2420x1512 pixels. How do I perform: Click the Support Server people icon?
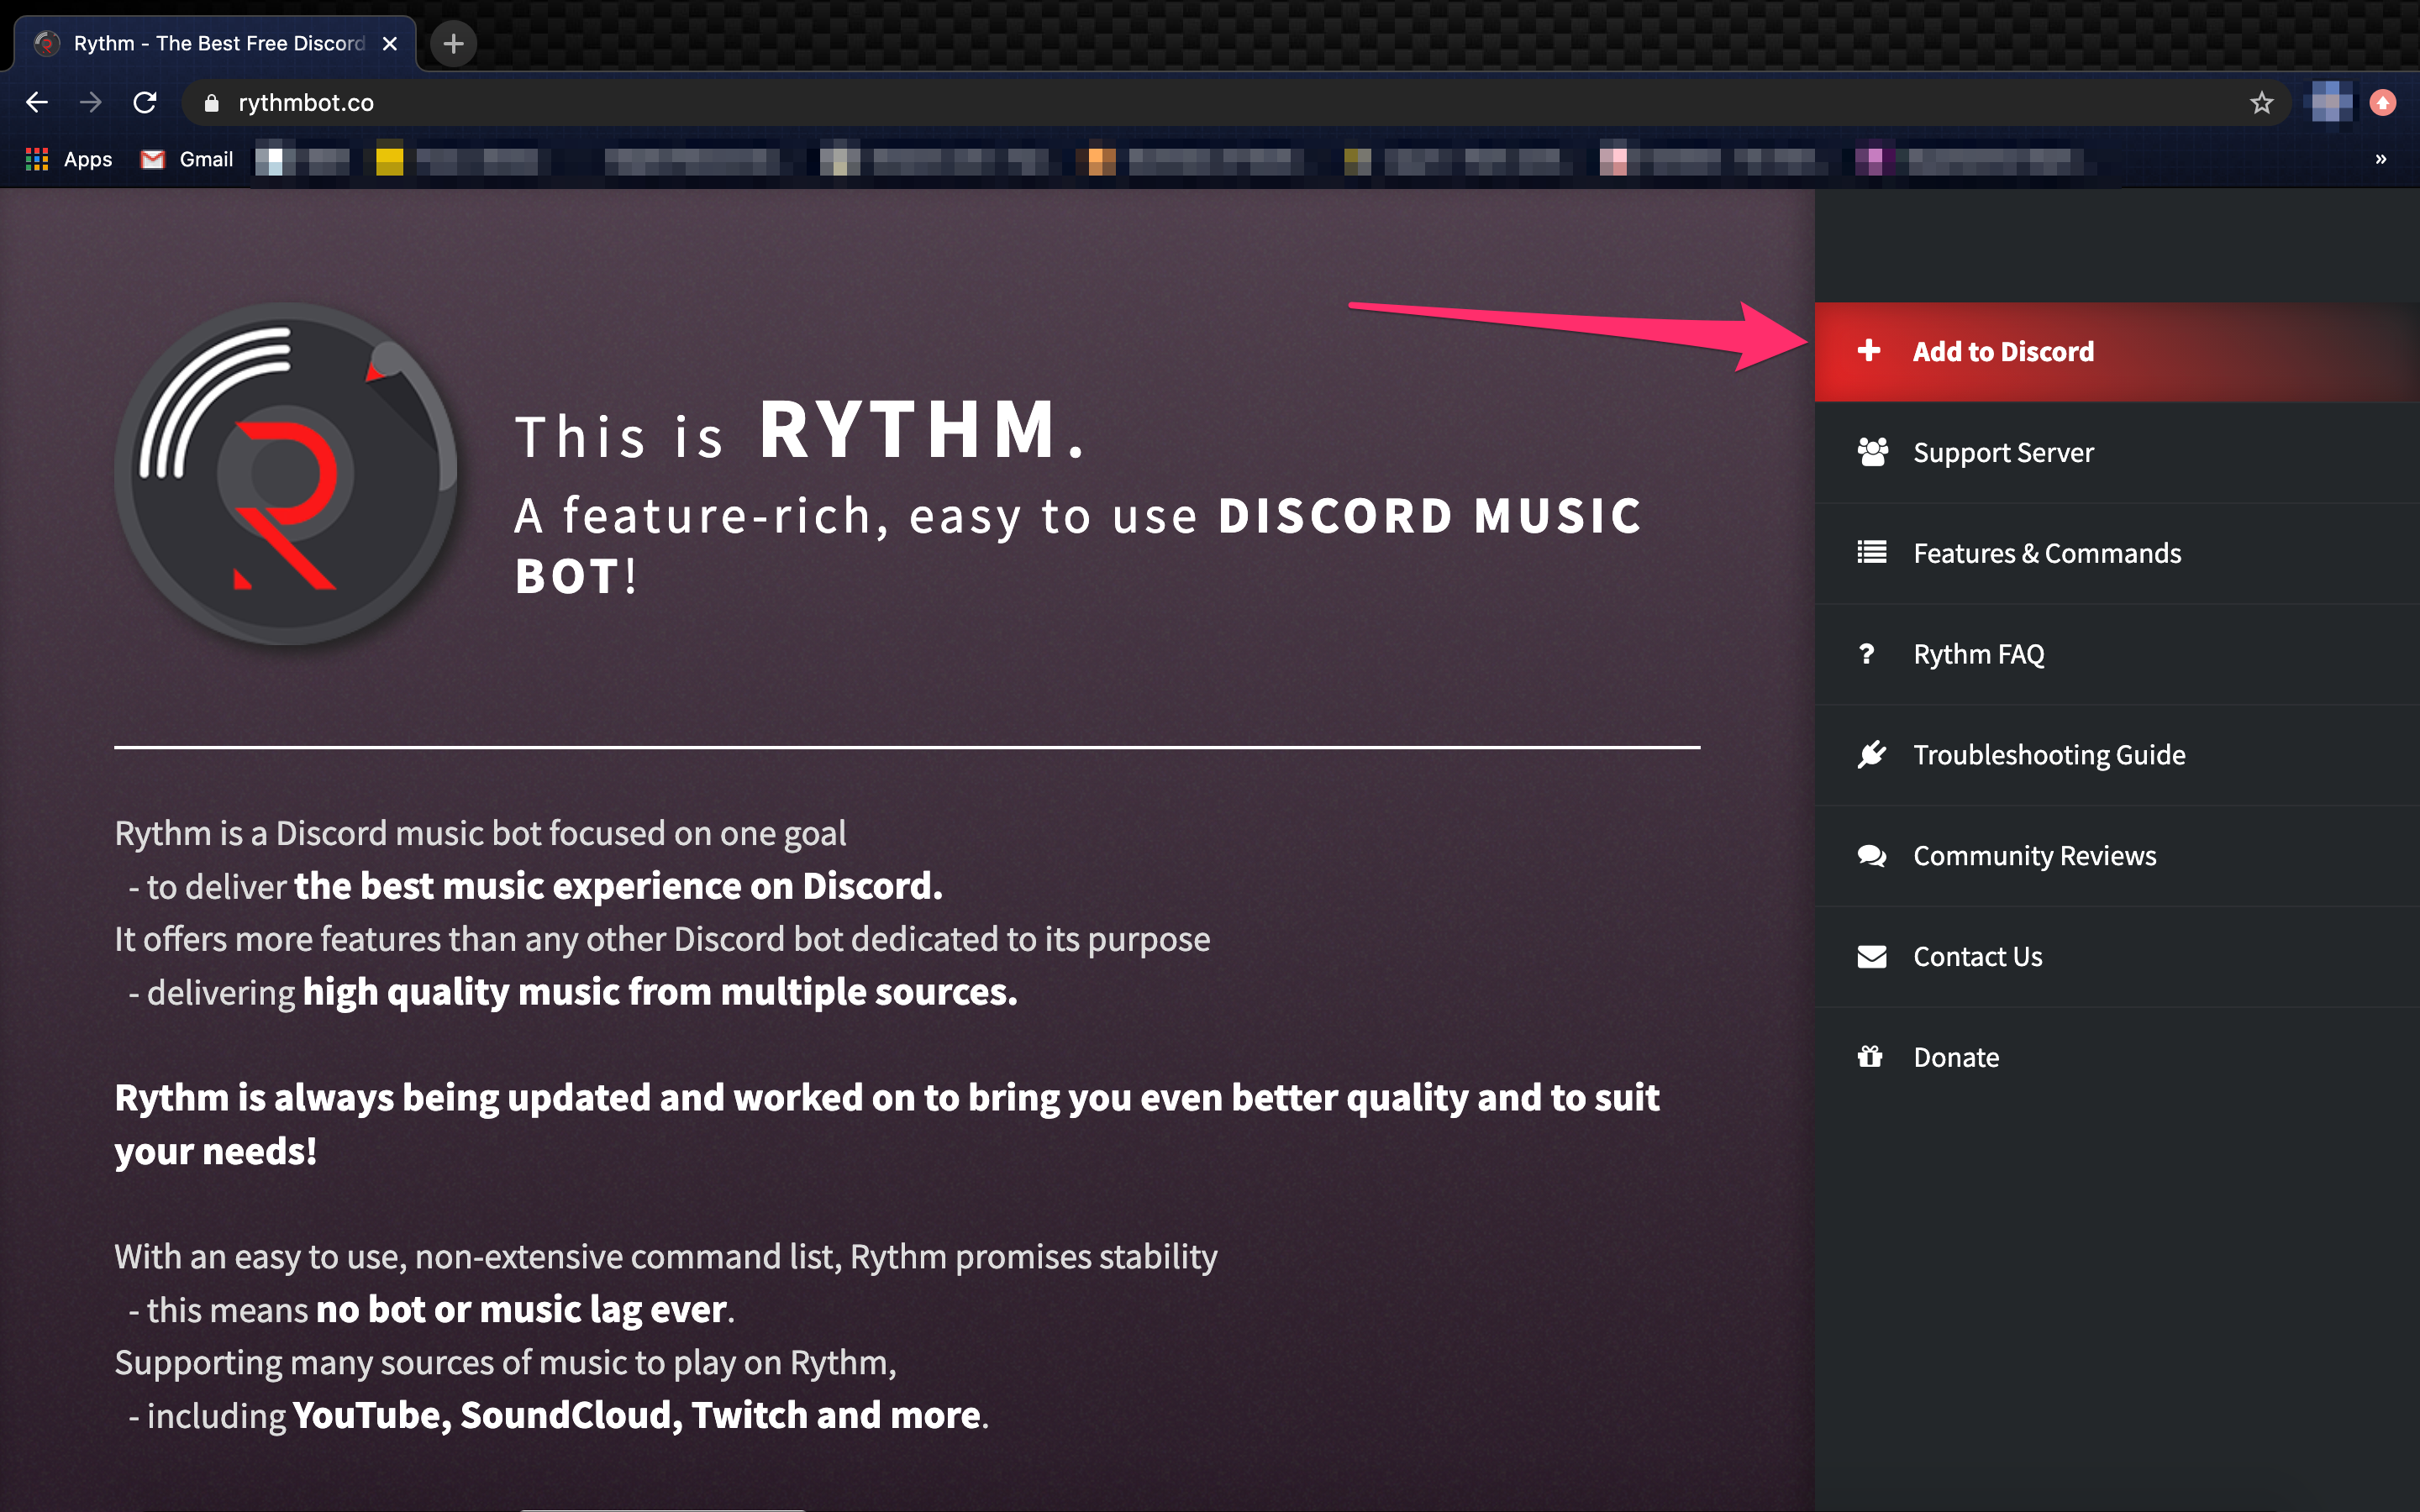[x=1872, y=452]
